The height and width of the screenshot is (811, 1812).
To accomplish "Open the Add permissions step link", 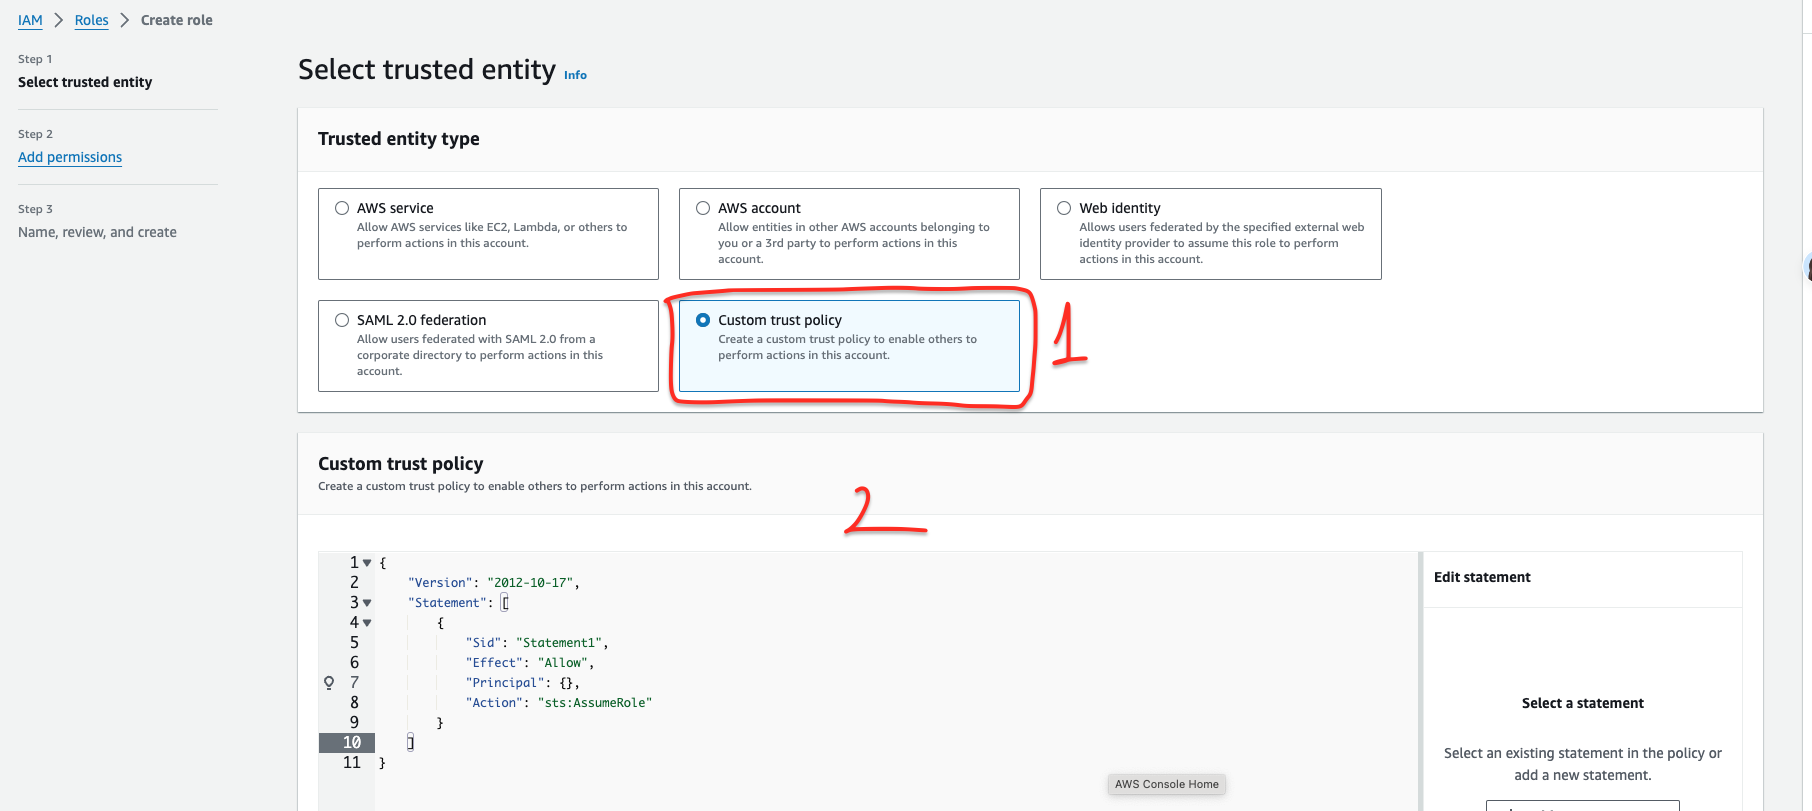I will click(x=70, y=157).
